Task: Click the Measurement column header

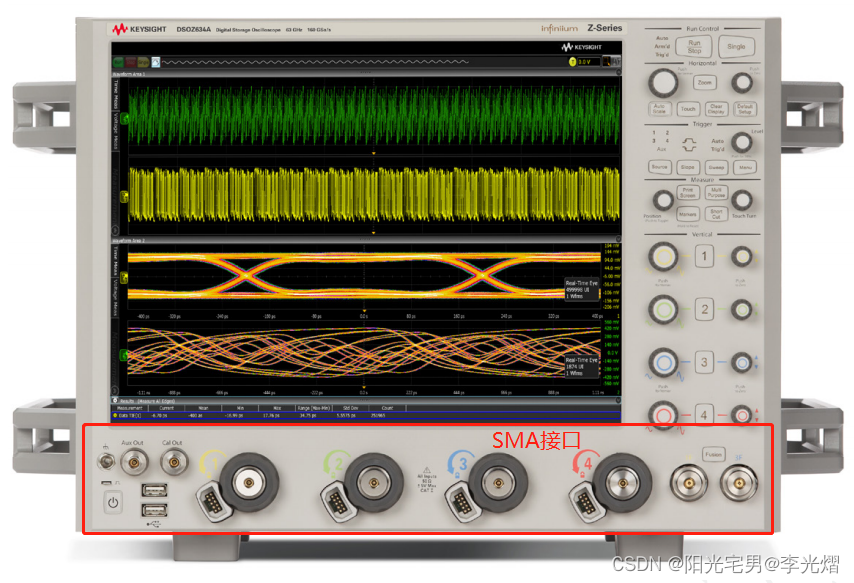Action: pyautogui.click(x=130, y=408)
